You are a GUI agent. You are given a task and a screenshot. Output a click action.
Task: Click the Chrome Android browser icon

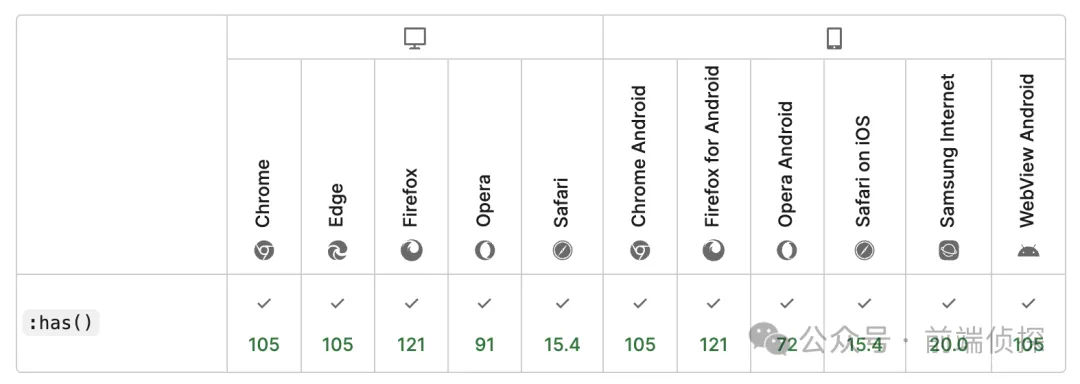pyautogui.click(x=640, y=250)
